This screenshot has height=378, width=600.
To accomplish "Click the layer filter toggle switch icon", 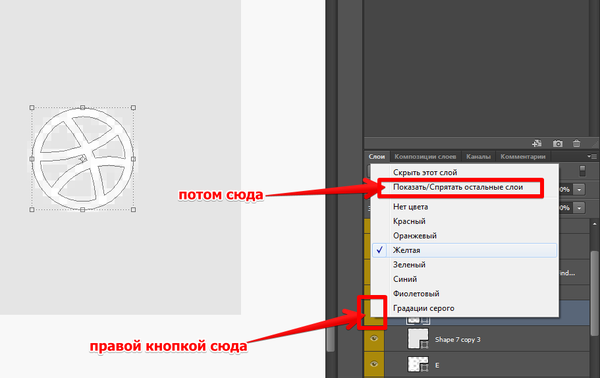I will click(x=582, y=171).
